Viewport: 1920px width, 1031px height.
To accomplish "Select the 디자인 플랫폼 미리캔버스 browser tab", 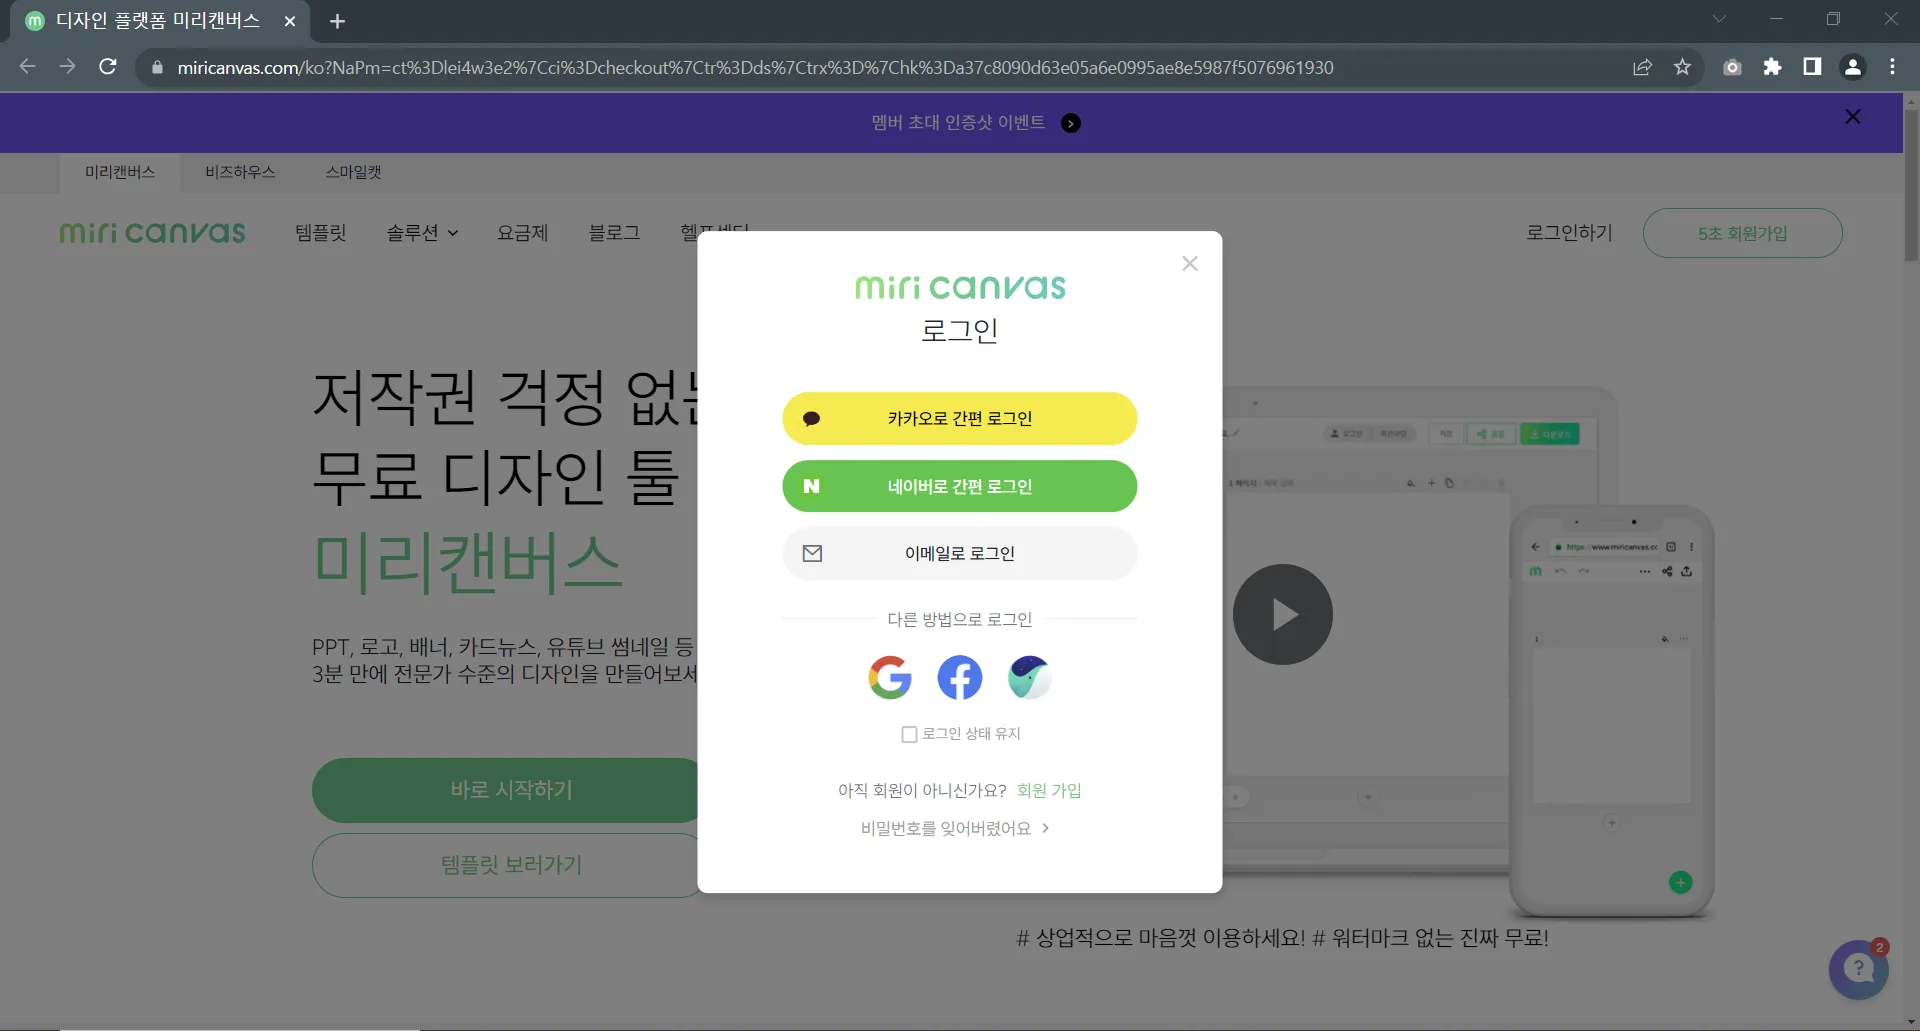I will [x=160, y=21].
